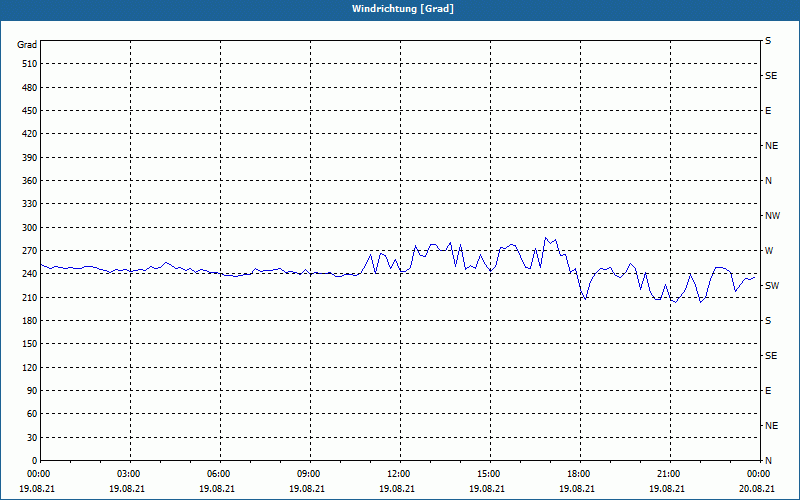Image resolution: width=800 pixels, height=500 pixels.
Task: Select the 03:00 time label
Action: pos(127,474)
